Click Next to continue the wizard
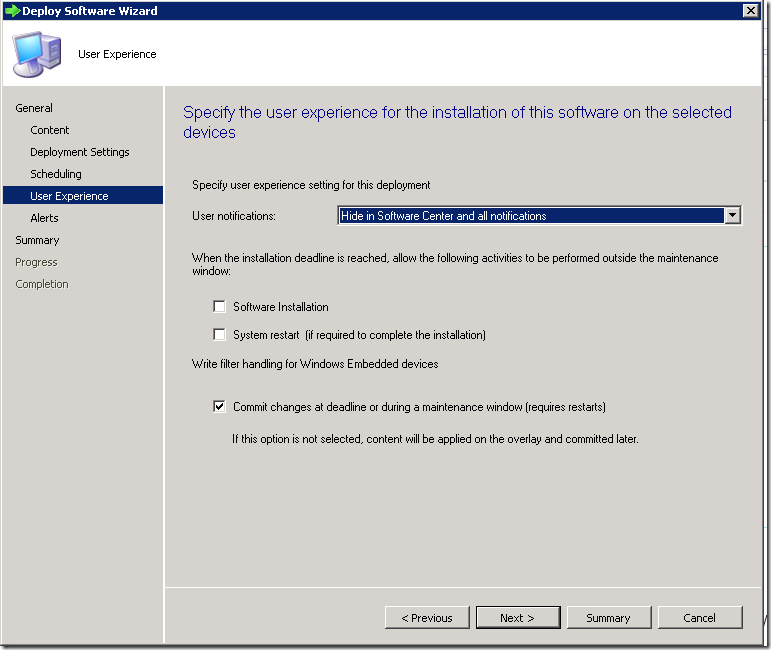The image size is (771, 650). 517,618
